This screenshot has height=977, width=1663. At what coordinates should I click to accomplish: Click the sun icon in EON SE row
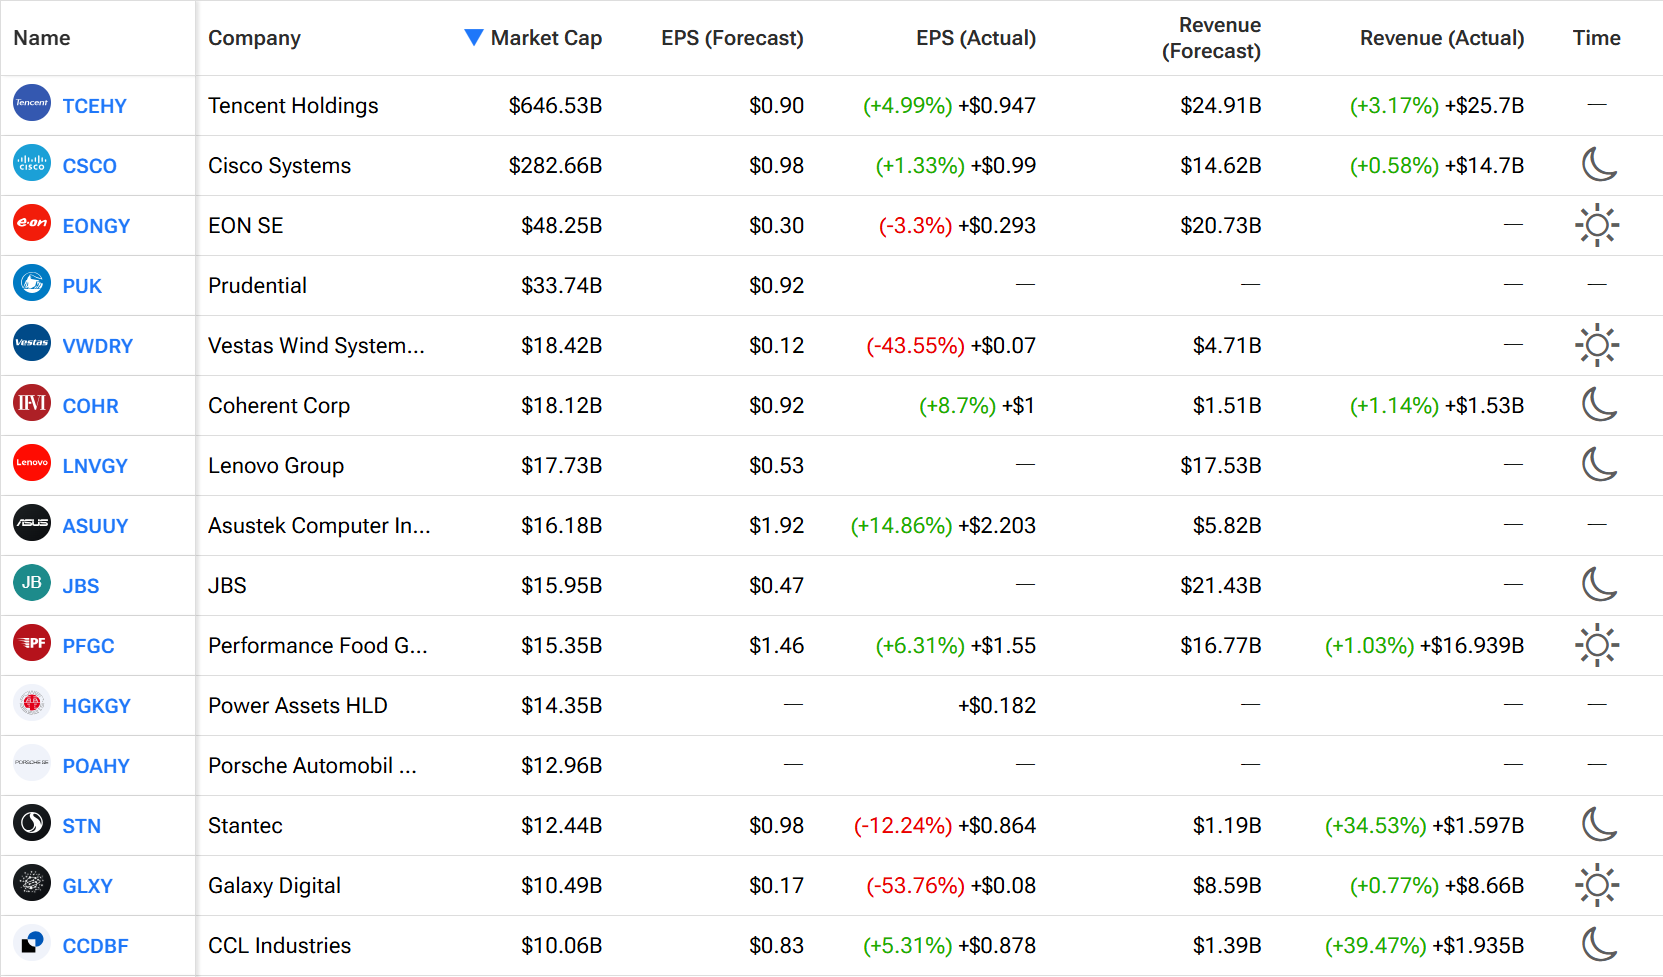pos(1597,225)
